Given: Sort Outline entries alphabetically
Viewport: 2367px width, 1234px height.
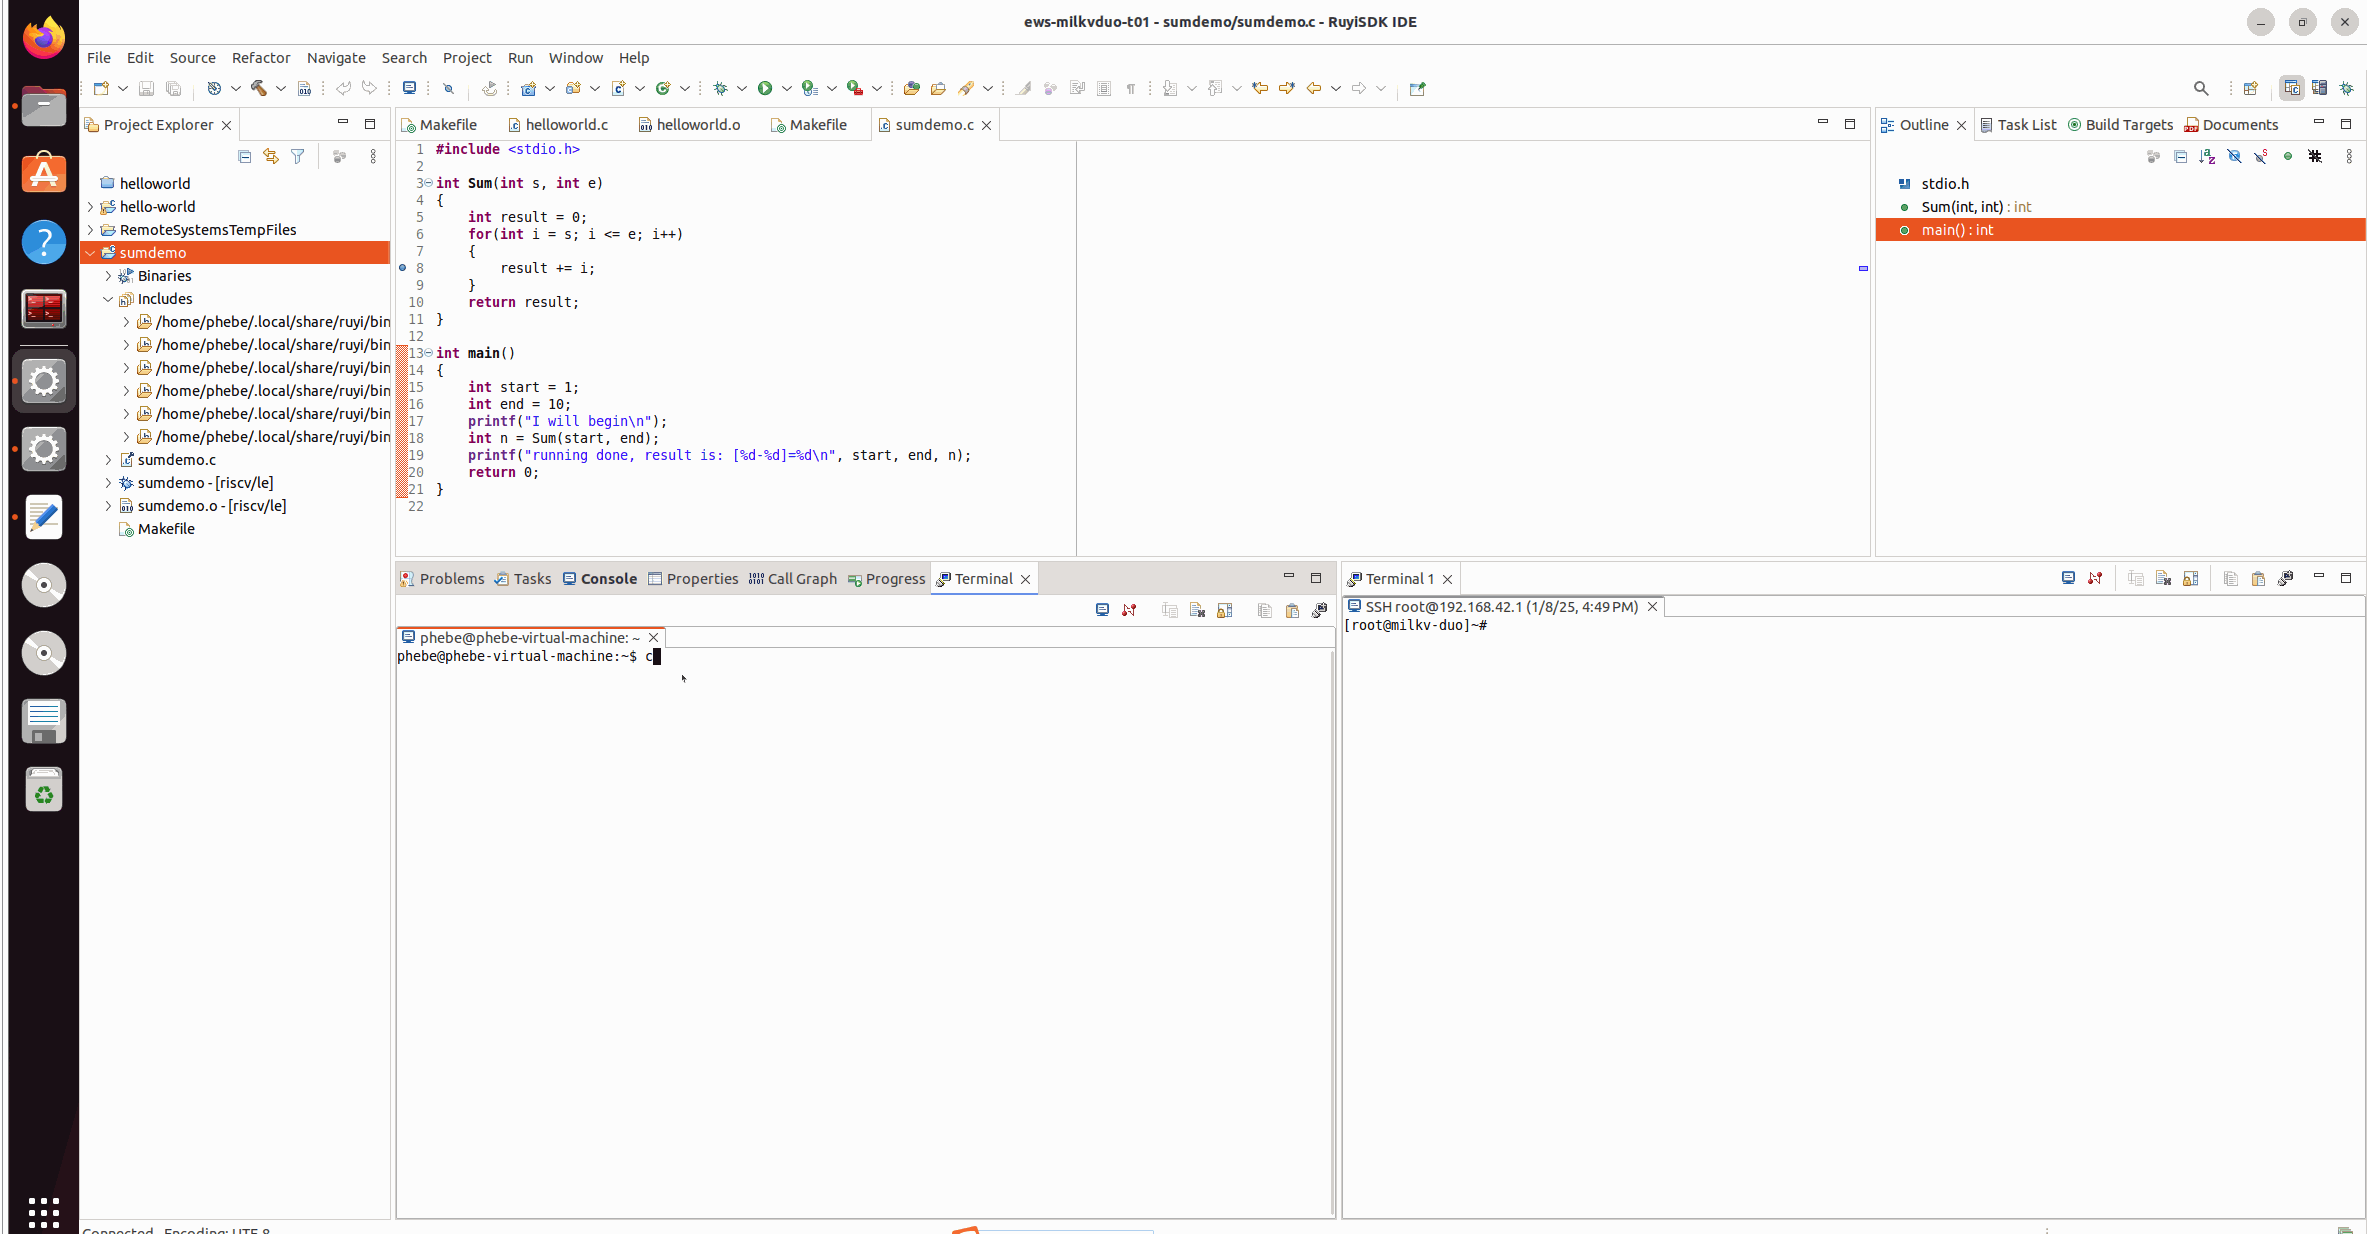Looking at the screenshot, I should (2207, 157).
